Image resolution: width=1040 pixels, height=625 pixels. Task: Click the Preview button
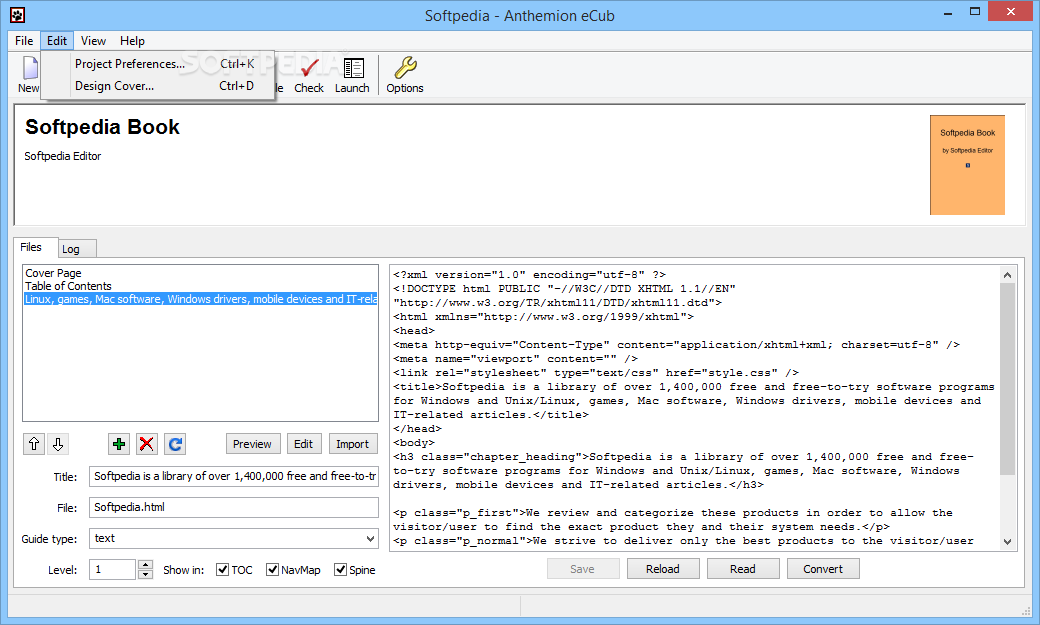point(252,444)
